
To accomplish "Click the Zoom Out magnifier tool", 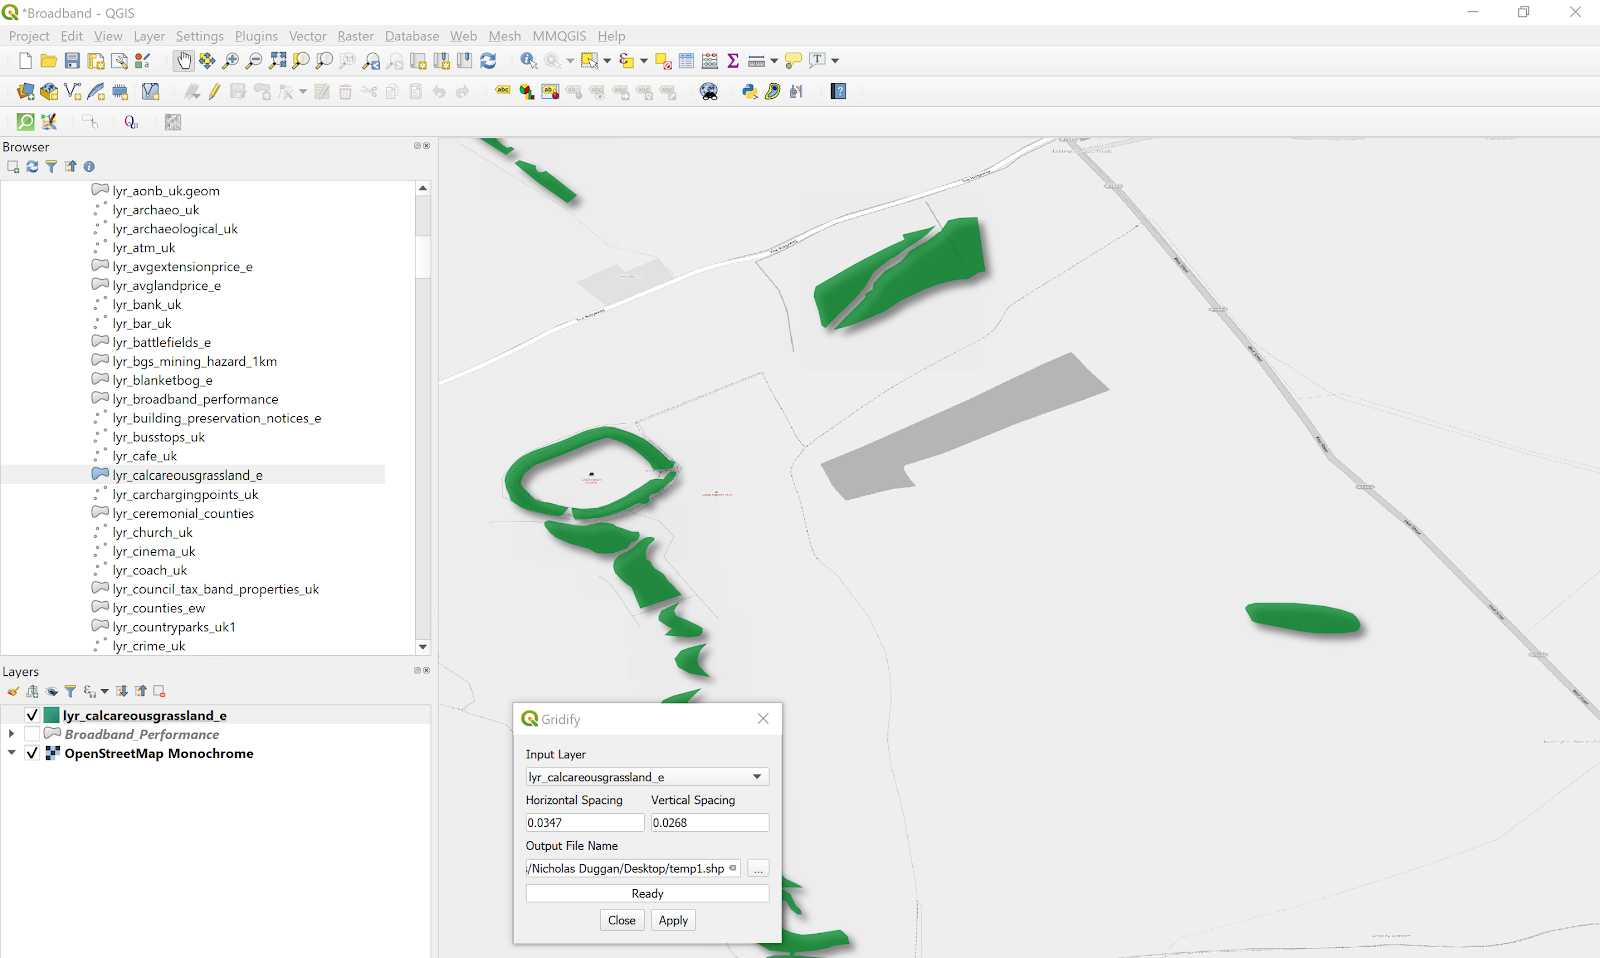I will 254,61.
